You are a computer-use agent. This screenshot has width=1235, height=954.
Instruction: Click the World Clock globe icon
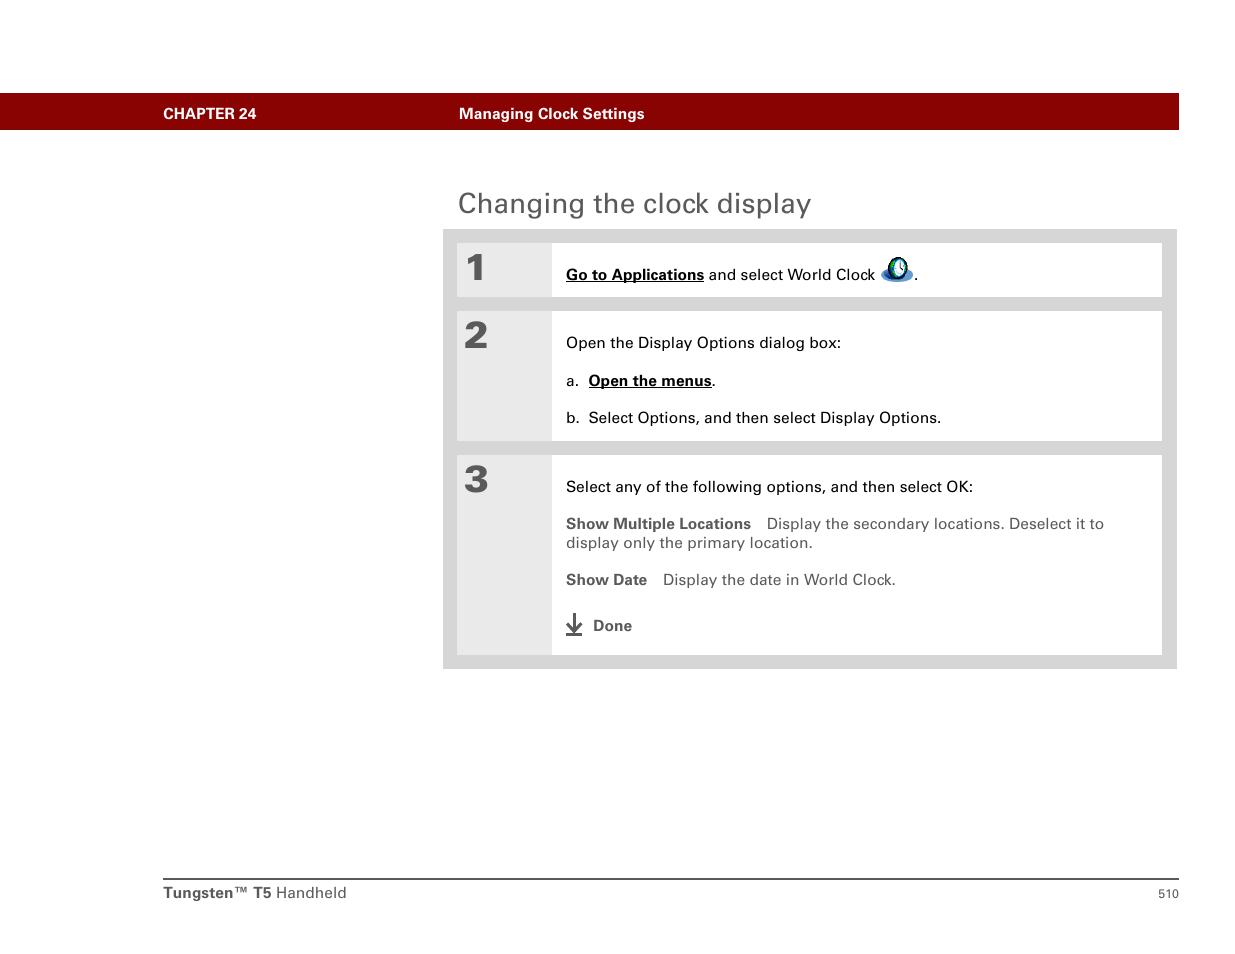point(897,270)
